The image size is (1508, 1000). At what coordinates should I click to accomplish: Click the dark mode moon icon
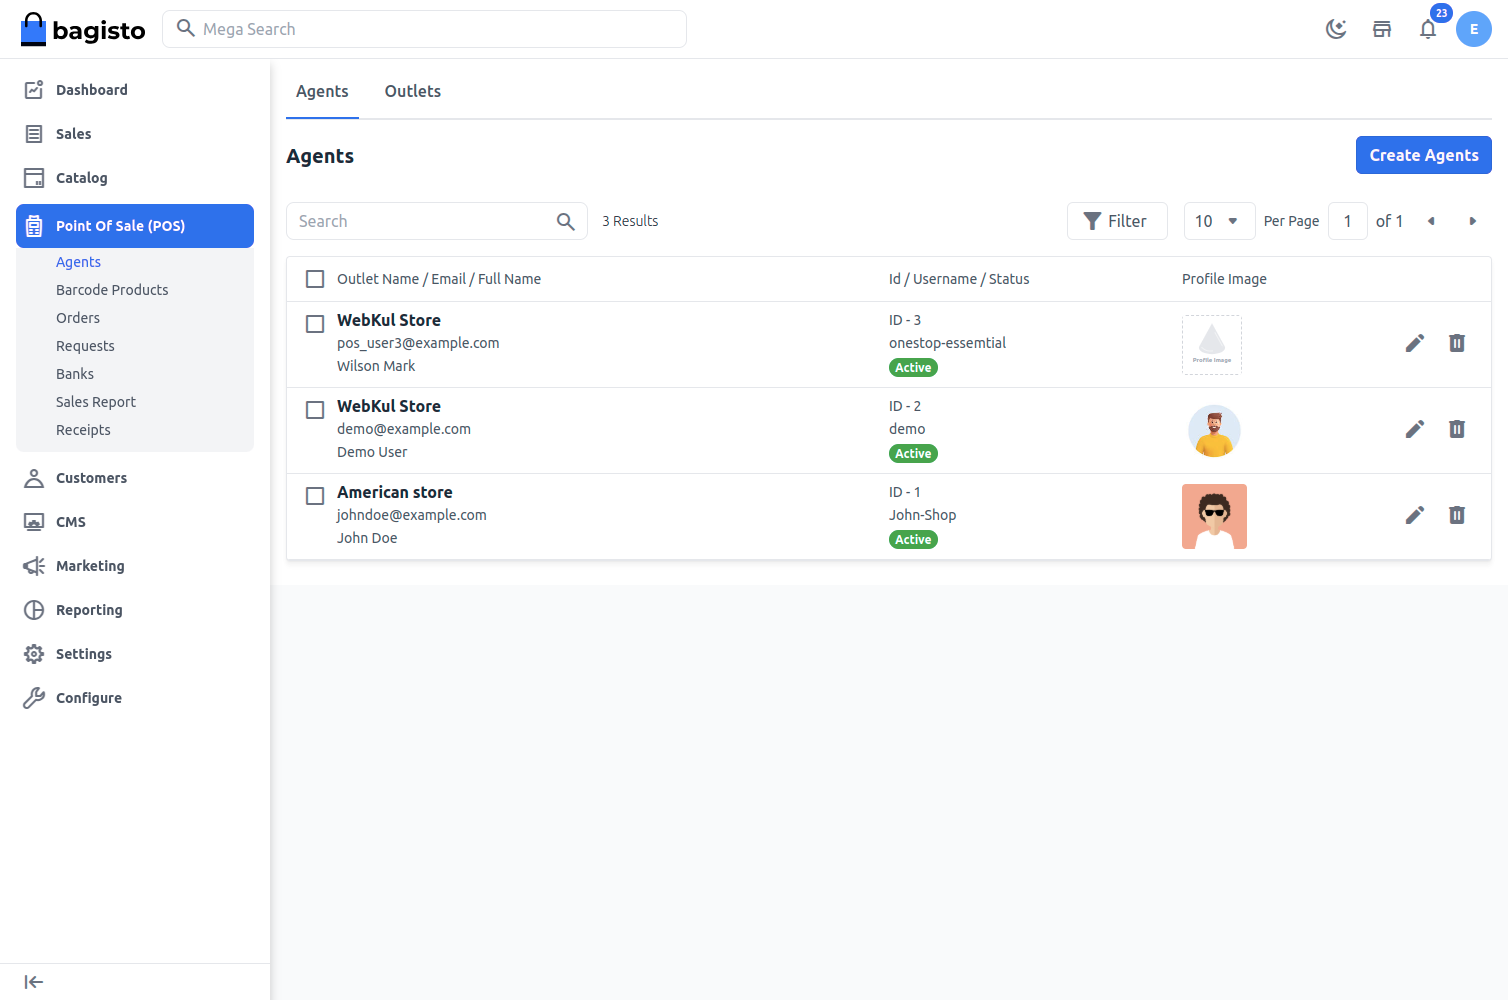click(x=1336, y=29)
